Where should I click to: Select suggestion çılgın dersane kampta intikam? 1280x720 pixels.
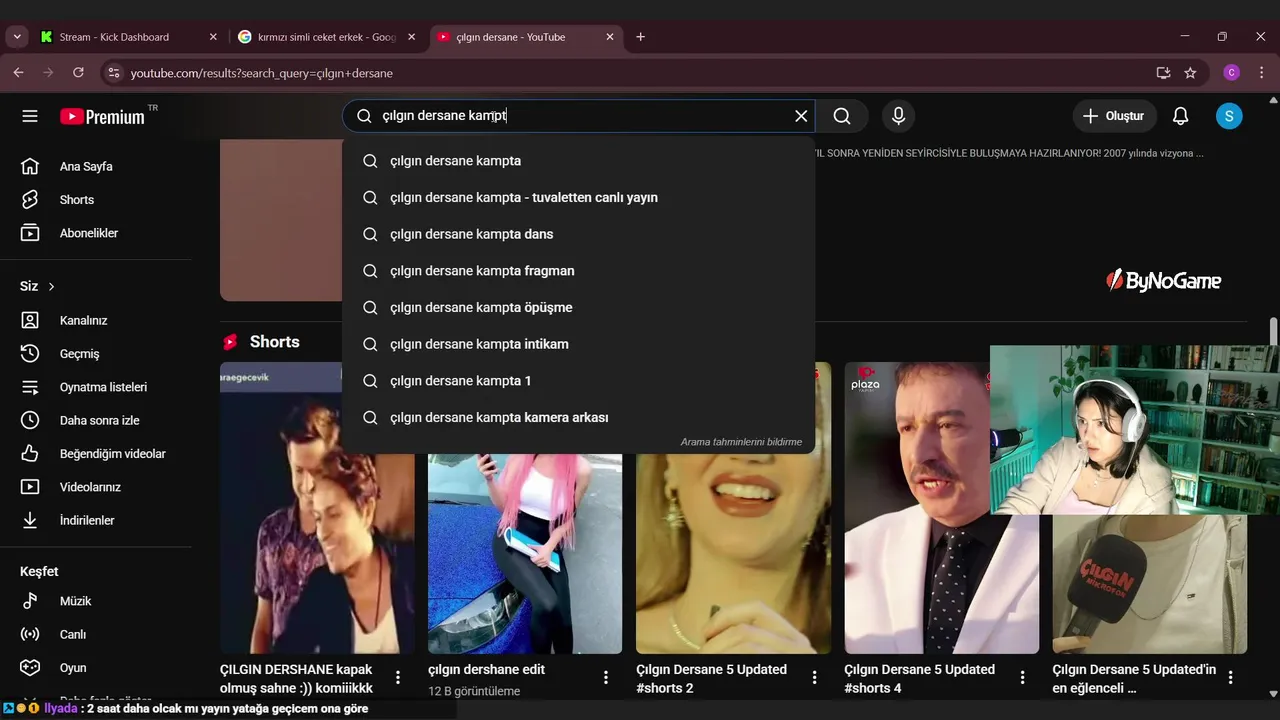578,344
